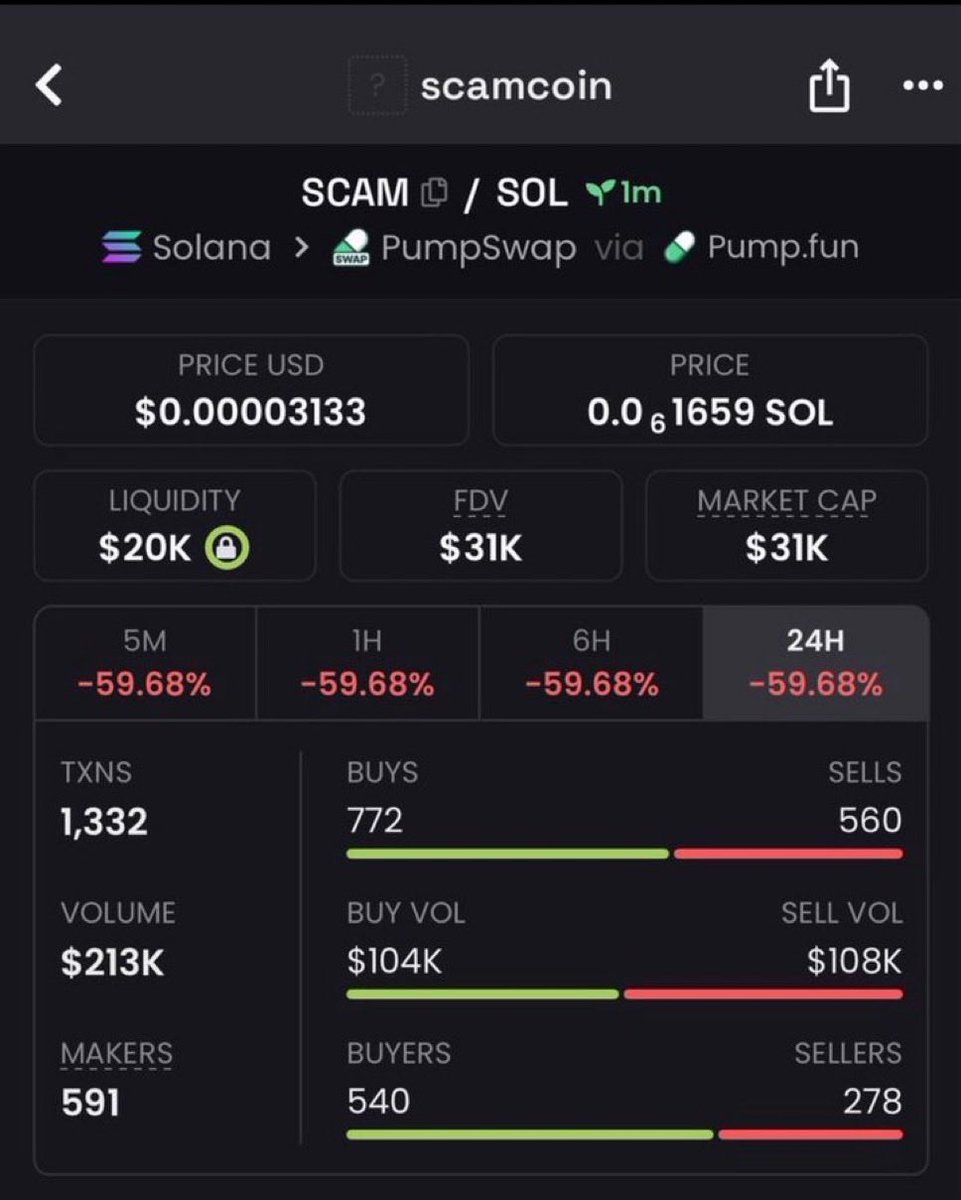Tap the FDV info label
Screen dimensions: 961x1200
pos(480,502)
